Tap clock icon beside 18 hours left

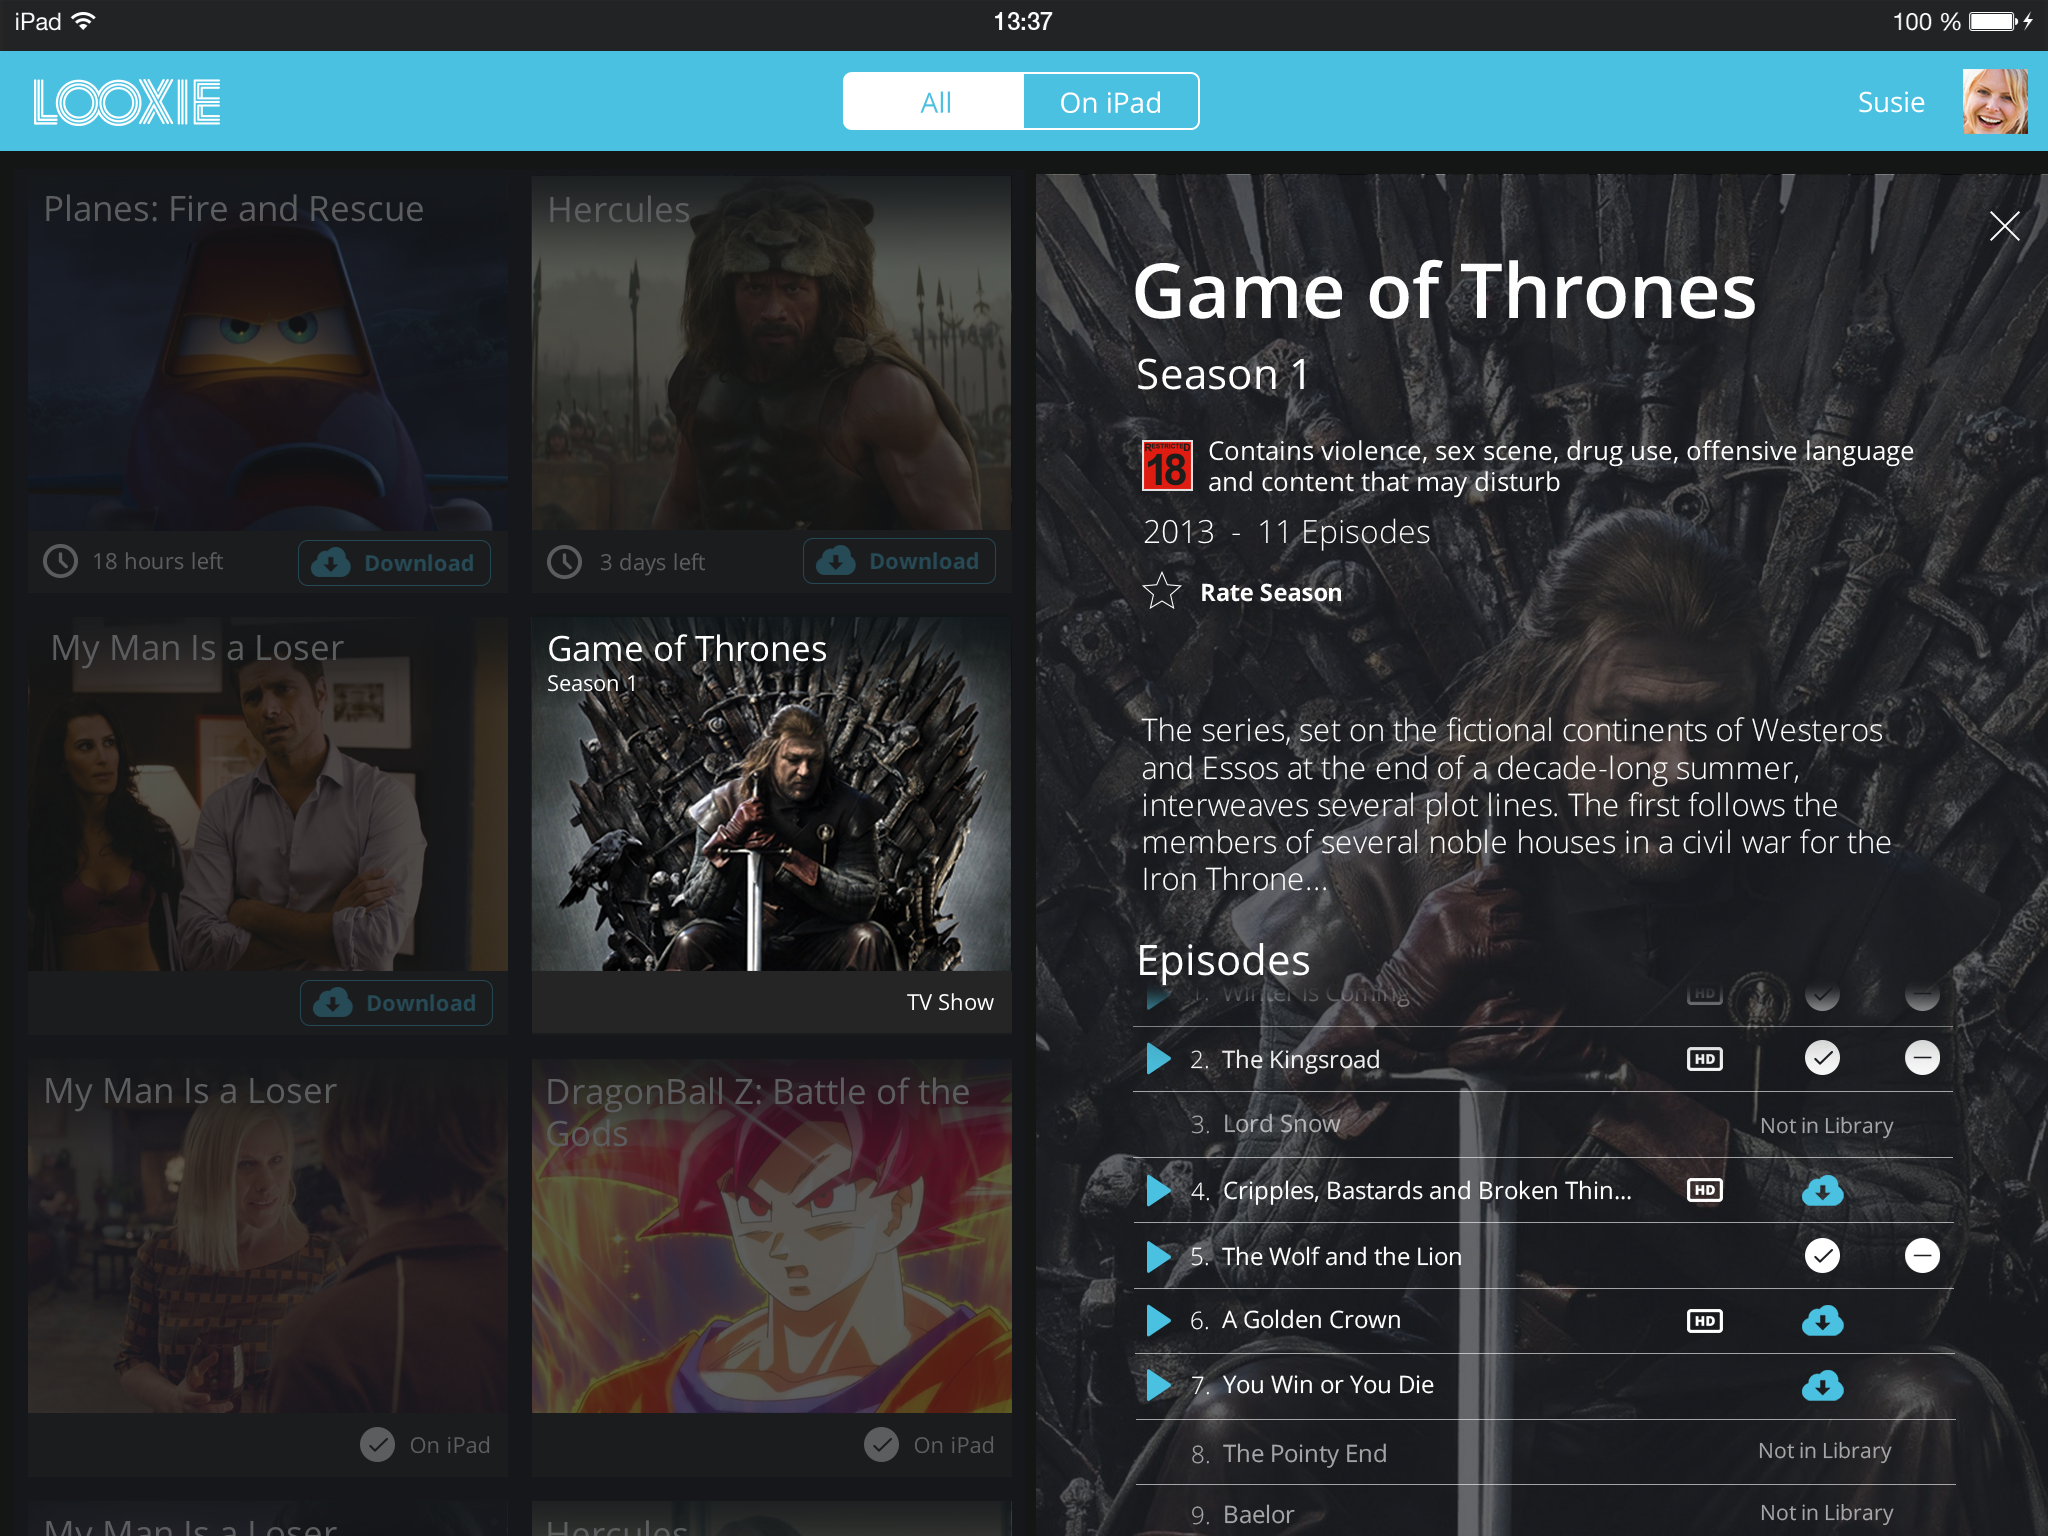click(60, 561)
